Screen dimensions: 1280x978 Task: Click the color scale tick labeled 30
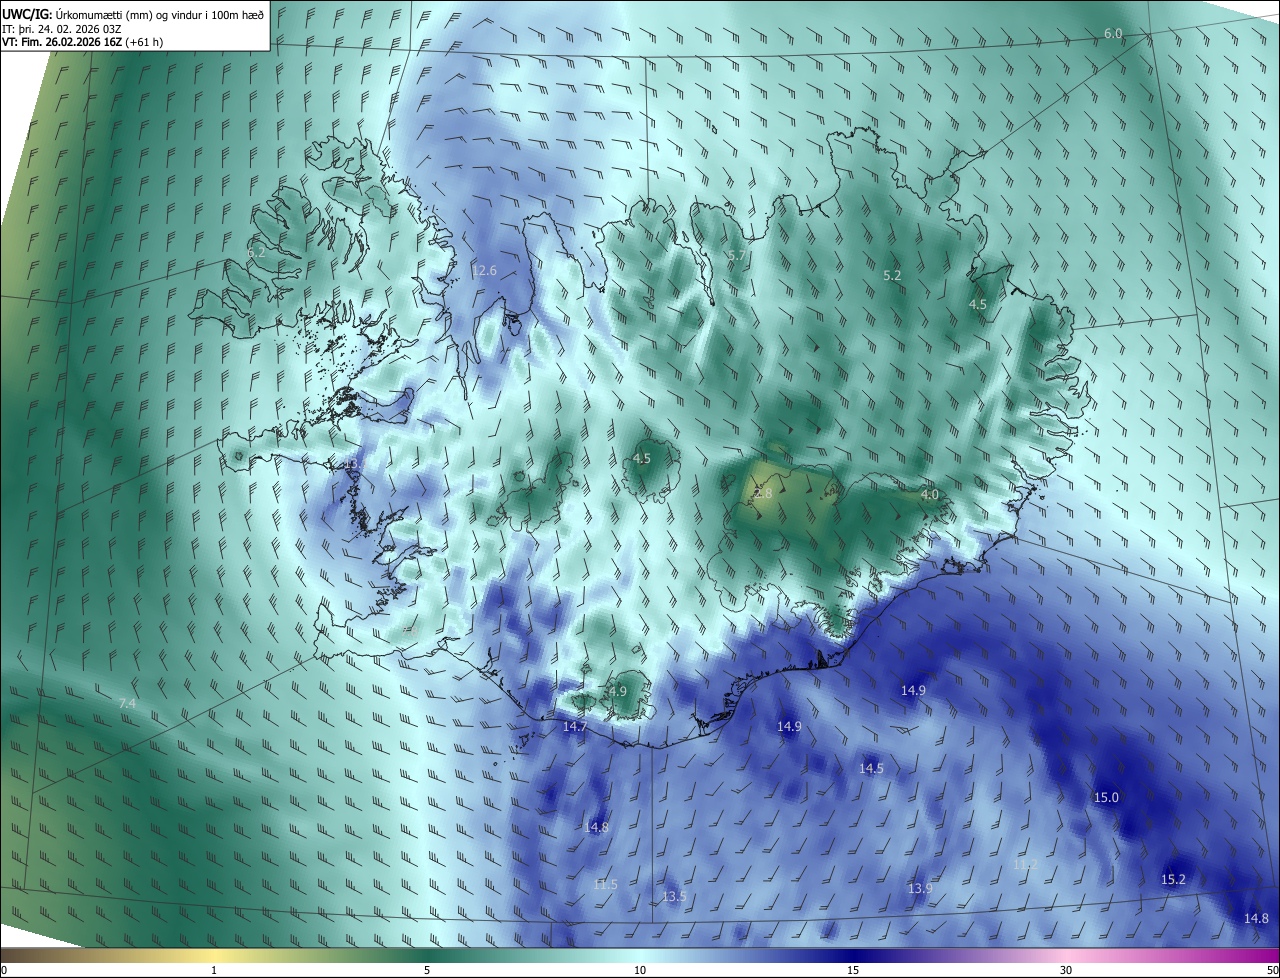tap(1066, 970)
